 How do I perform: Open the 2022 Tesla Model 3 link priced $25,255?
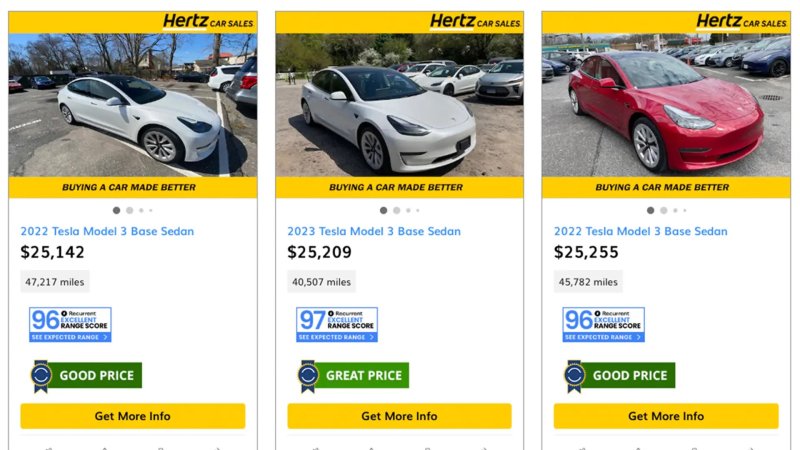(x=640, y=231)
